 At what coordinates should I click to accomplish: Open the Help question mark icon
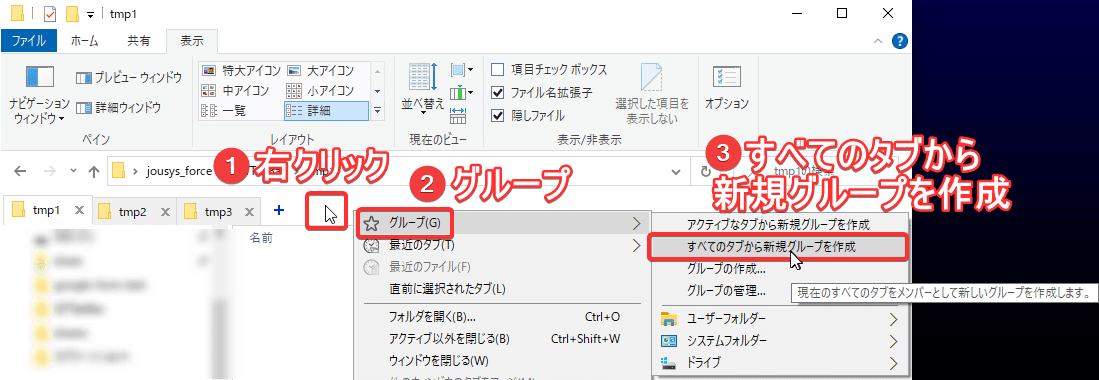tap(900, 42)
